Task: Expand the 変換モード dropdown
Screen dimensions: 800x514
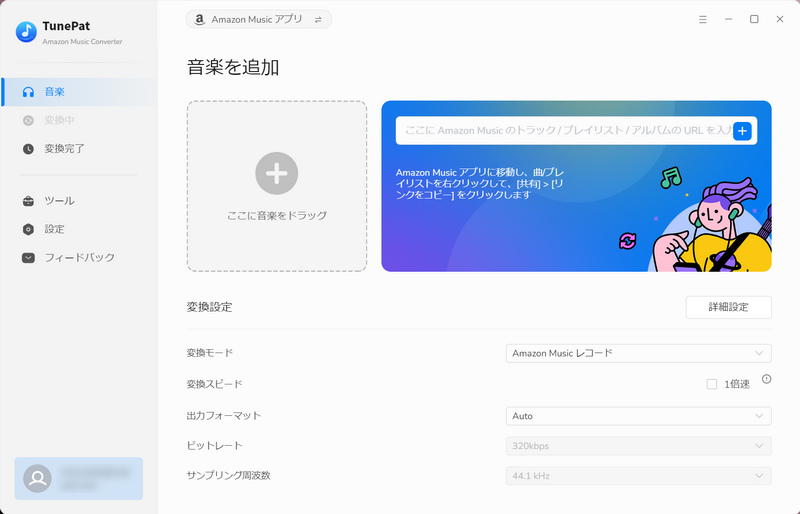Action: [638, 353]
